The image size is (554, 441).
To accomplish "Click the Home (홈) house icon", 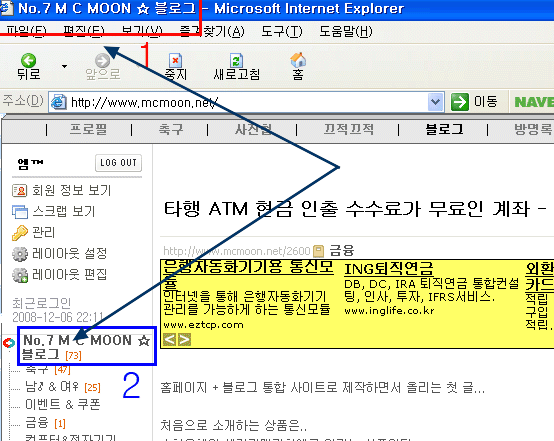I will (x=298, y=60).
